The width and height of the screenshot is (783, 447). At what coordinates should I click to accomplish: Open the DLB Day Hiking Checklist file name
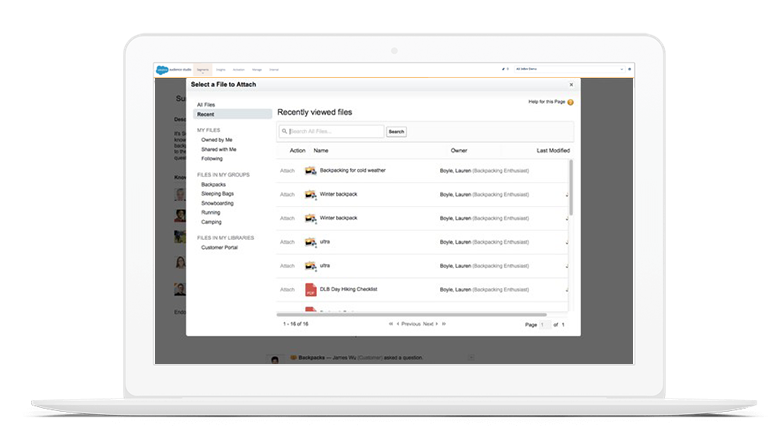point(349,289)
